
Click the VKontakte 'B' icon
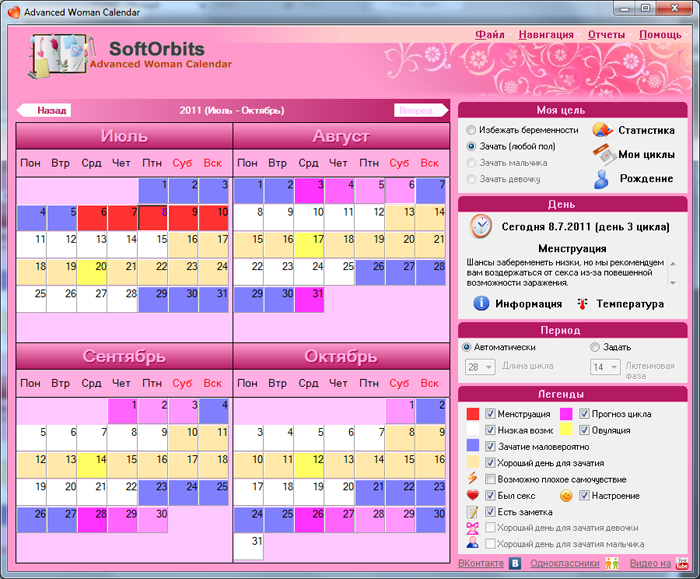(515, 564)
